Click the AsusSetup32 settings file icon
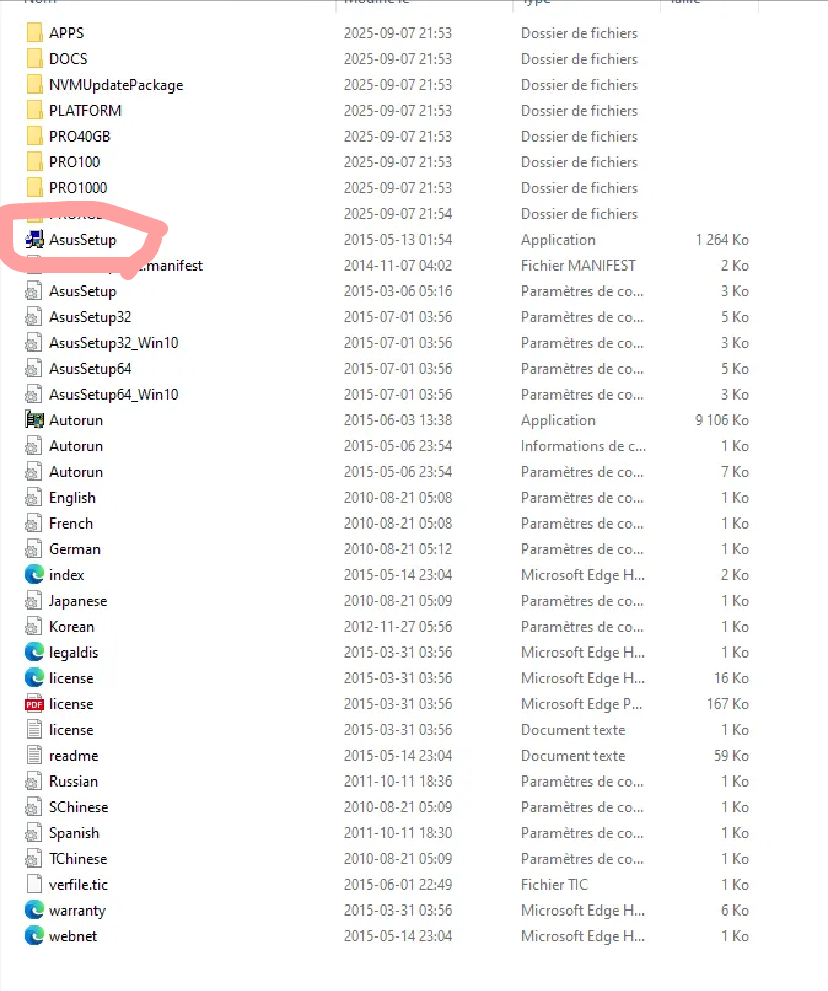The image size is (828, 991). click(35, 317)
